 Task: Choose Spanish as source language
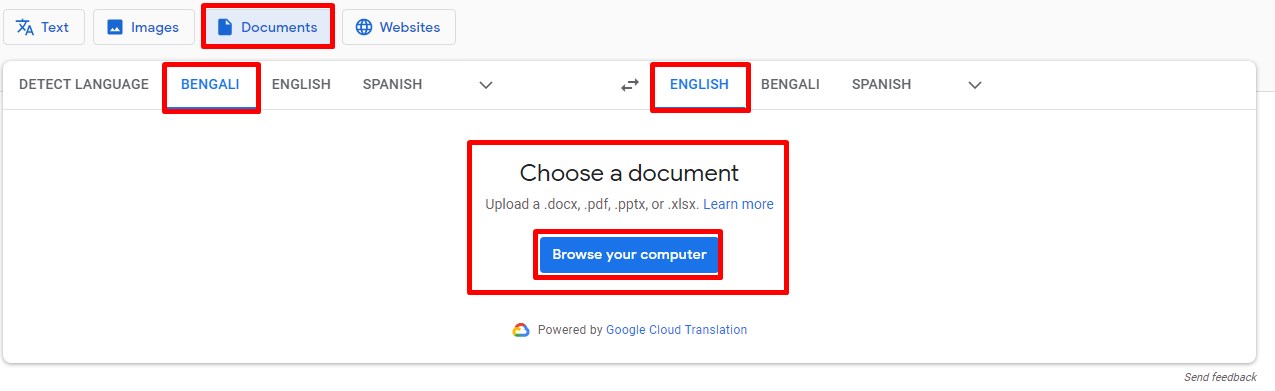pos(392,84)
